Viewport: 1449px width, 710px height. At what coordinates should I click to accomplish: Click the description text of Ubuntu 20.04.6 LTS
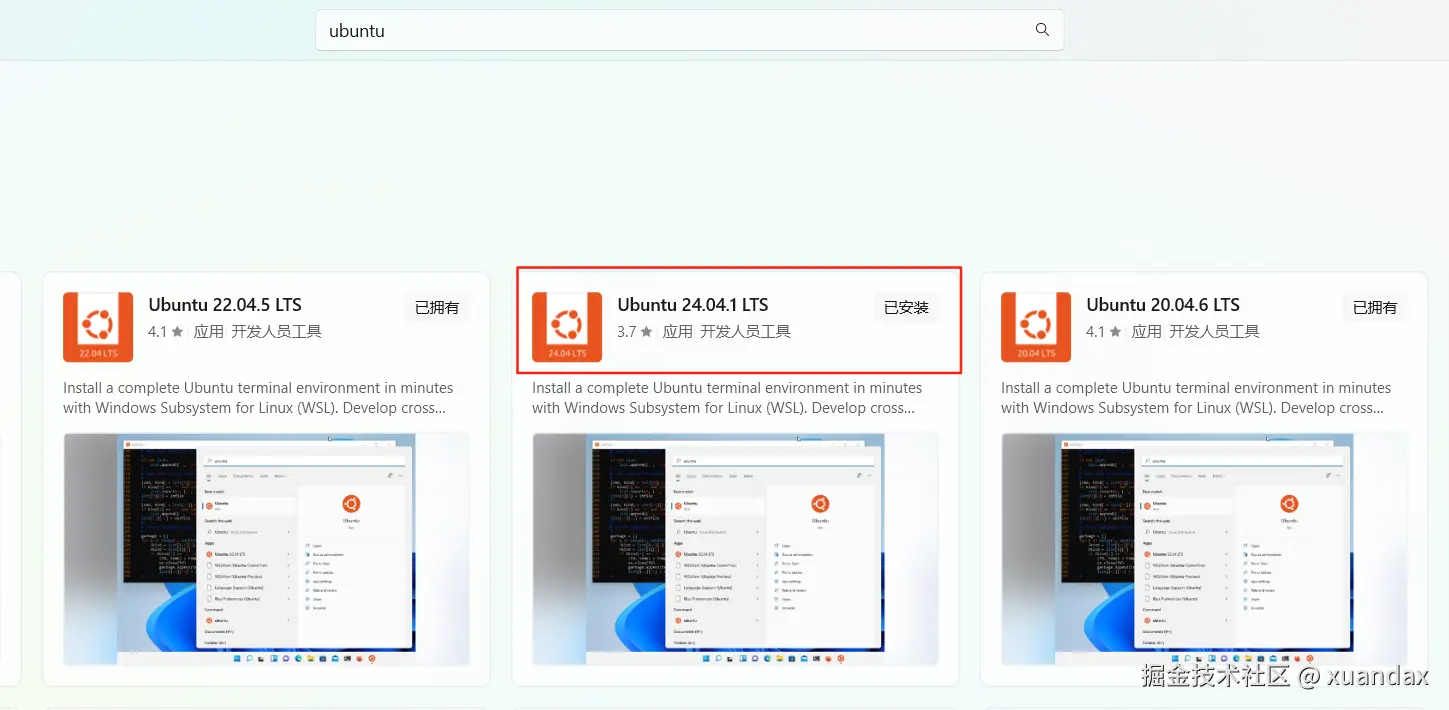(x=1196, y=398)
